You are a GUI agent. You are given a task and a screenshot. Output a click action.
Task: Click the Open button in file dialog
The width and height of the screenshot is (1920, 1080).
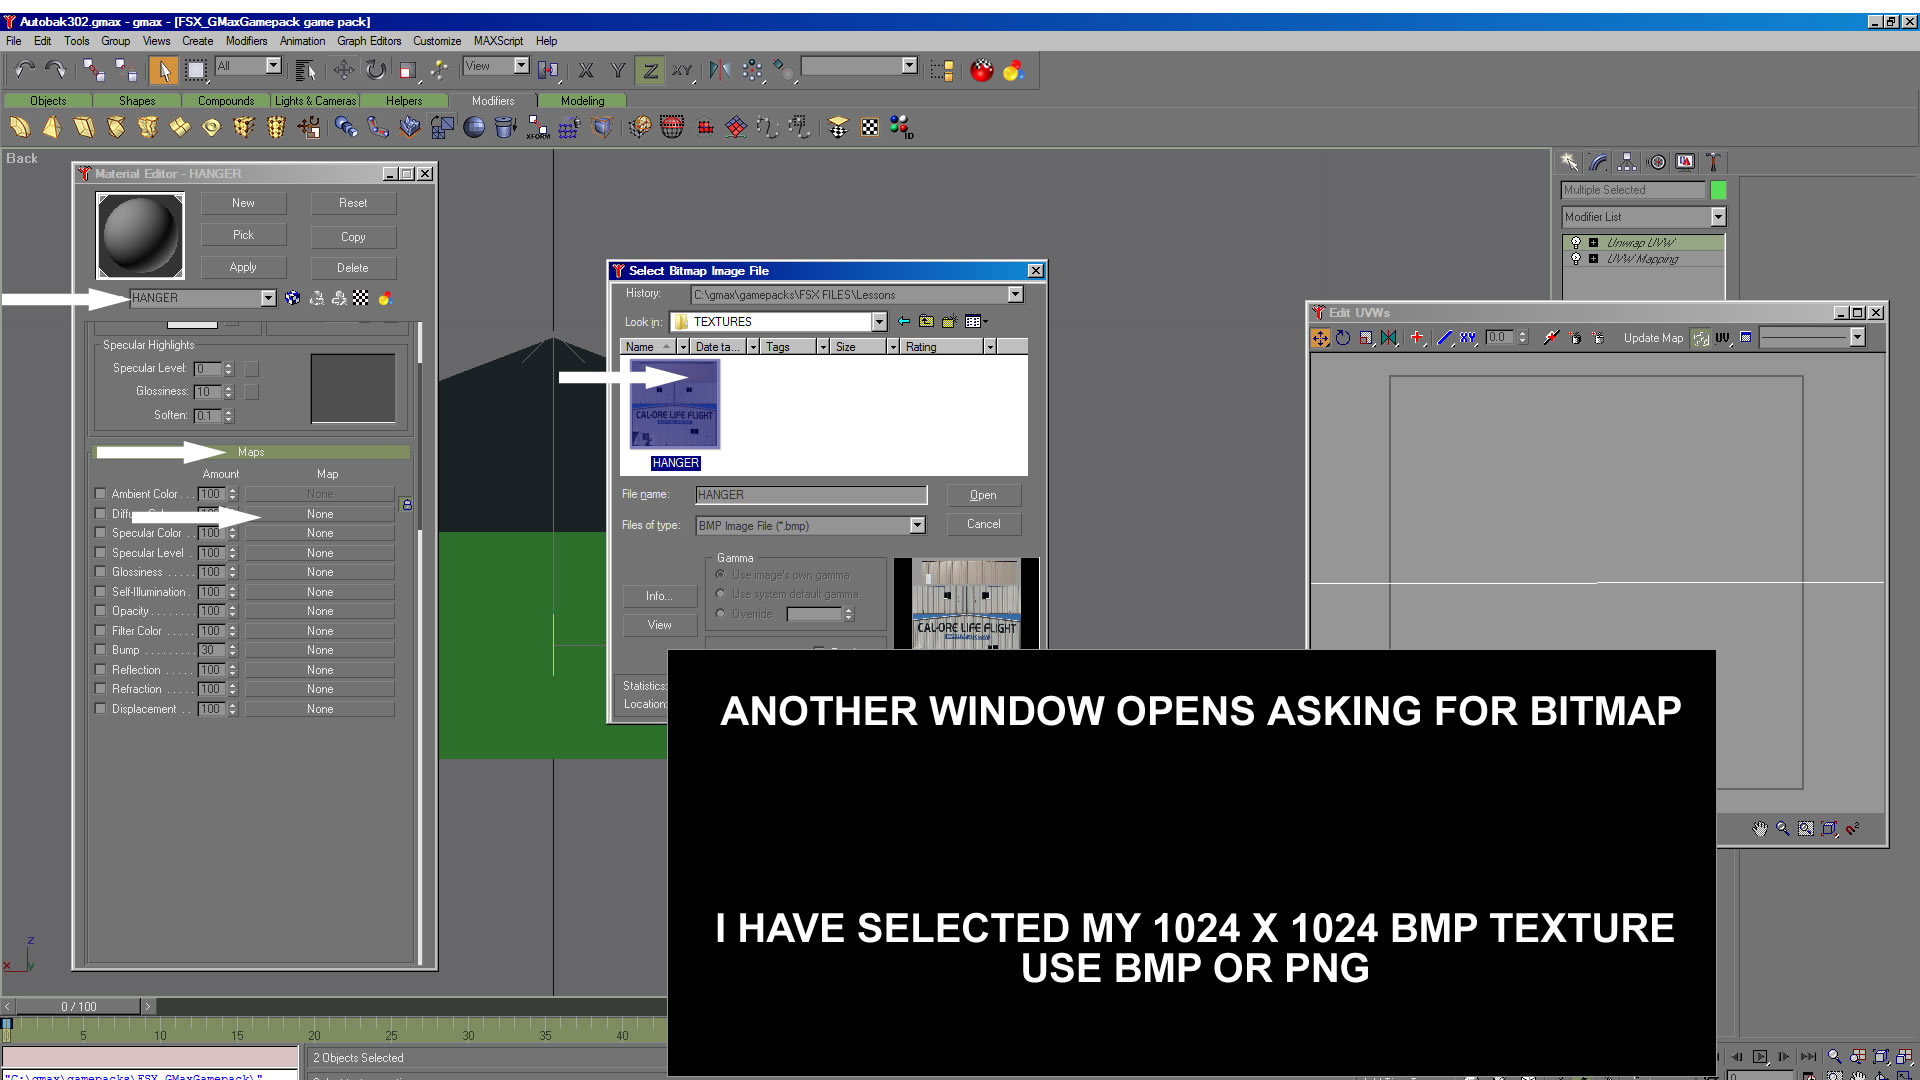983,495
